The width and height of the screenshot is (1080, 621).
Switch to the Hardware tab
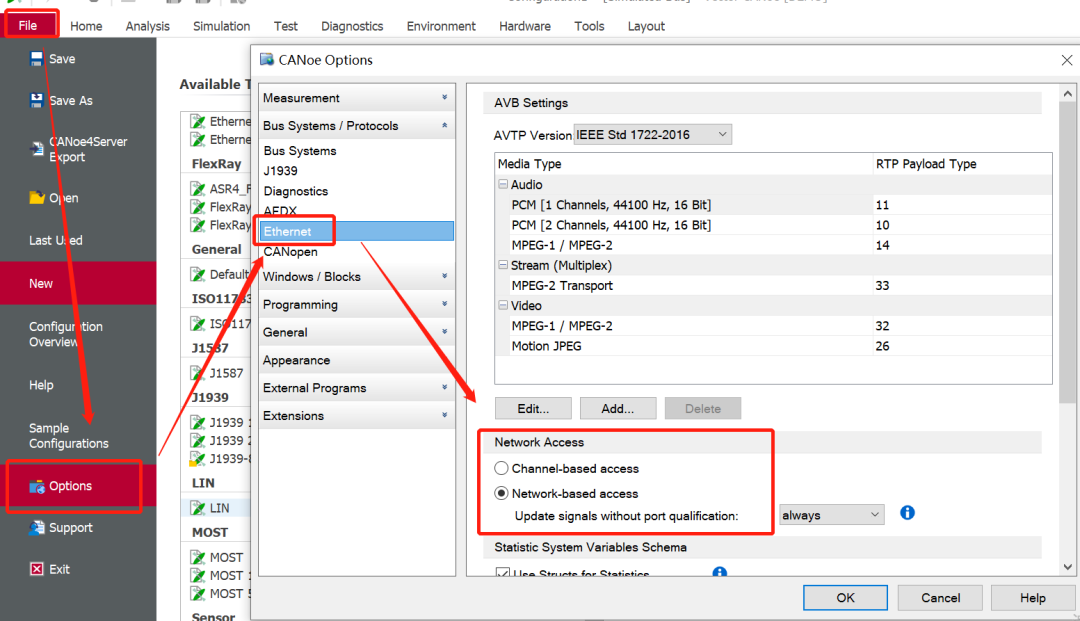click(x=524, y=26)
